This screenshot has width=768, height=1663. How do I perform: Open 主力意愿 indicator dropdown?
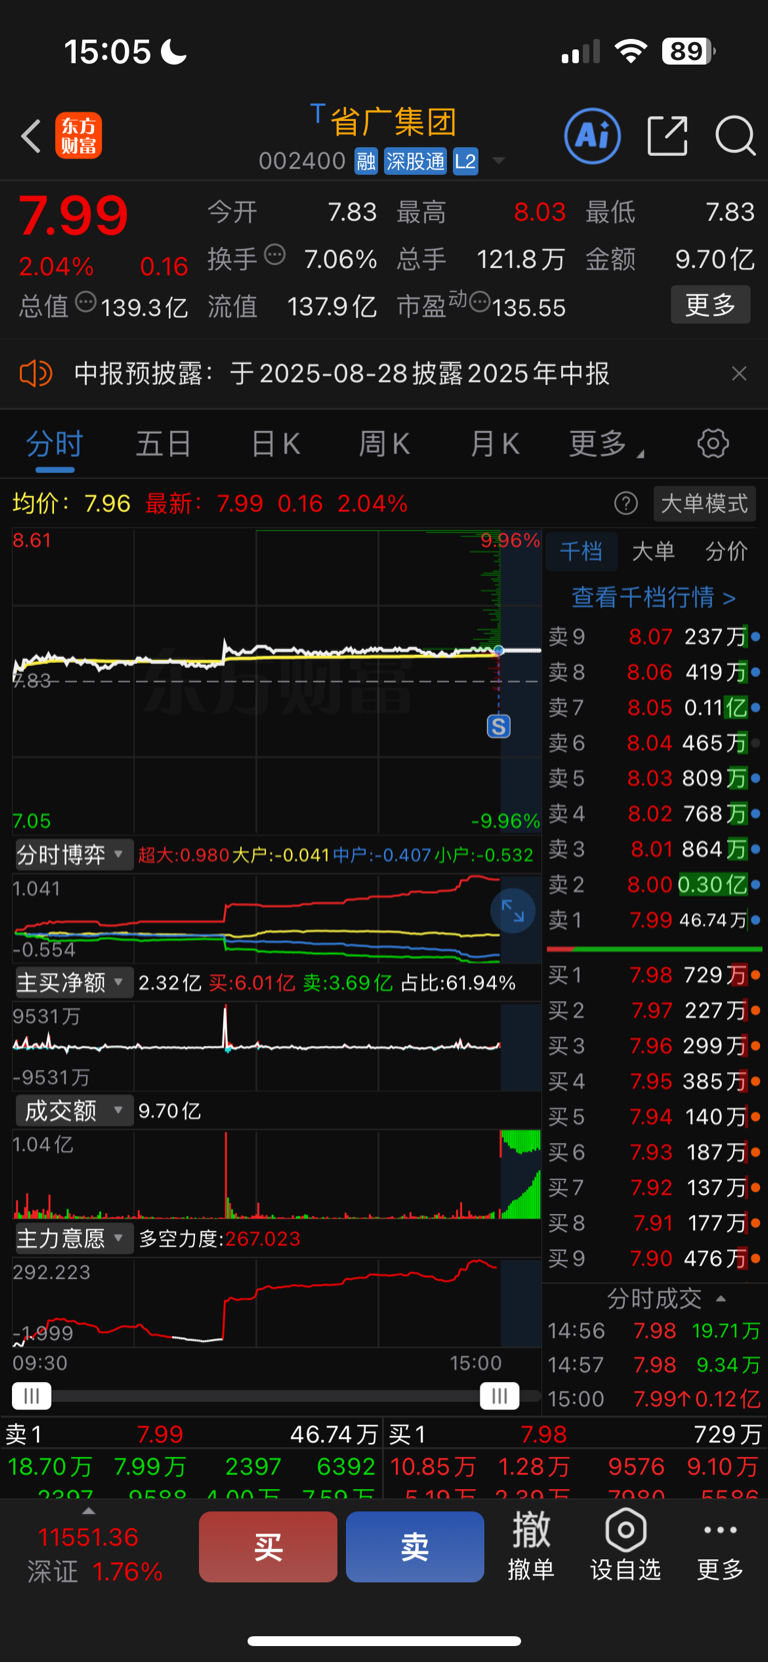click(x=72, y=1239)
